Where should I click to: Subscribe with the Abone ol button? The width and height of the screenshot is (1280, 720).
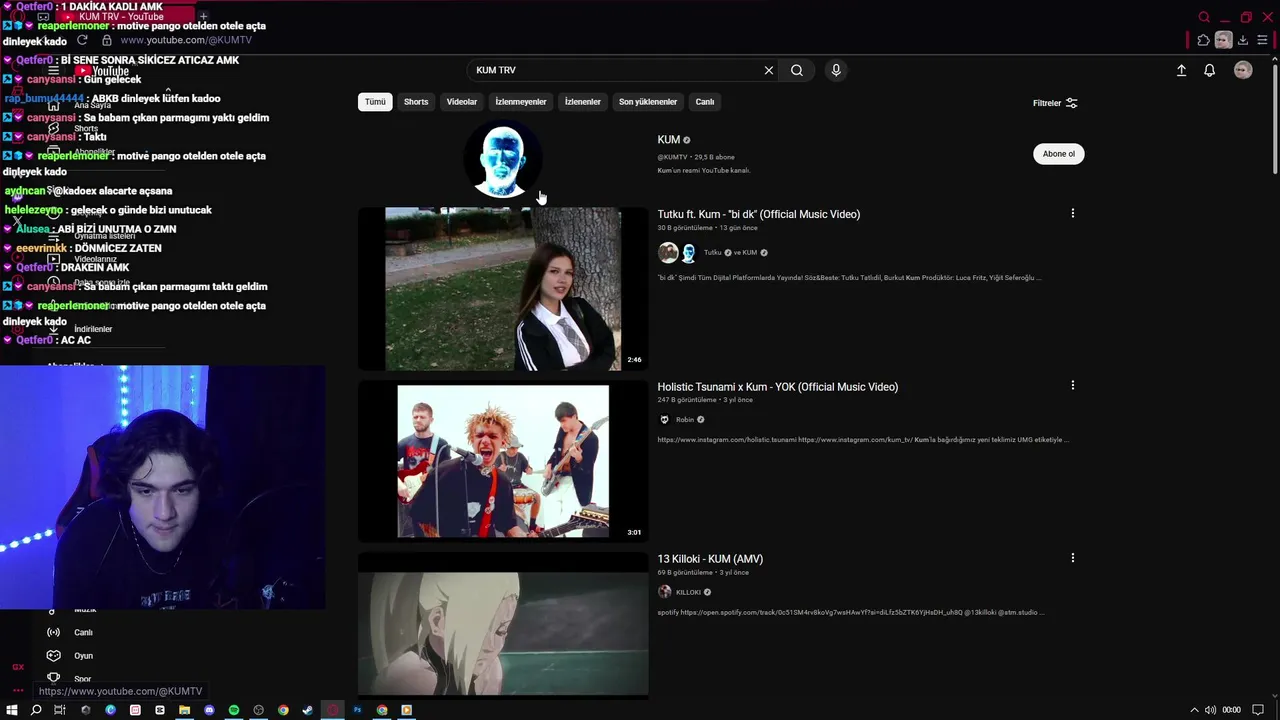[1058, 154]
